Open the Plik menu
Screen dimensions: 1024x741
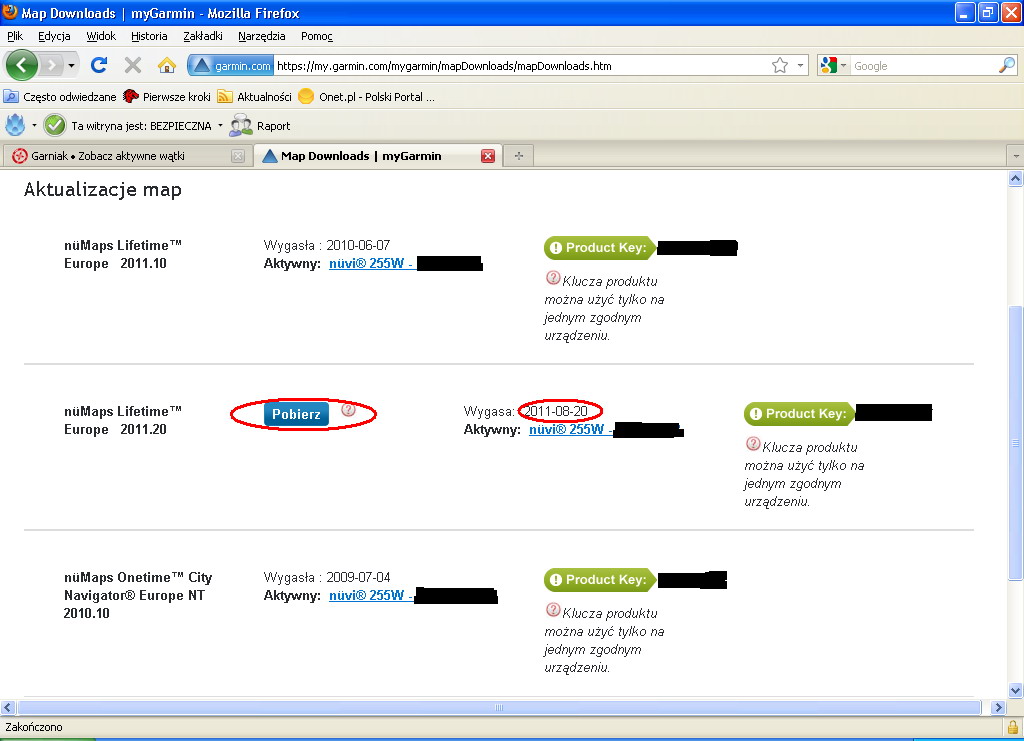click(x=15, y=36)
